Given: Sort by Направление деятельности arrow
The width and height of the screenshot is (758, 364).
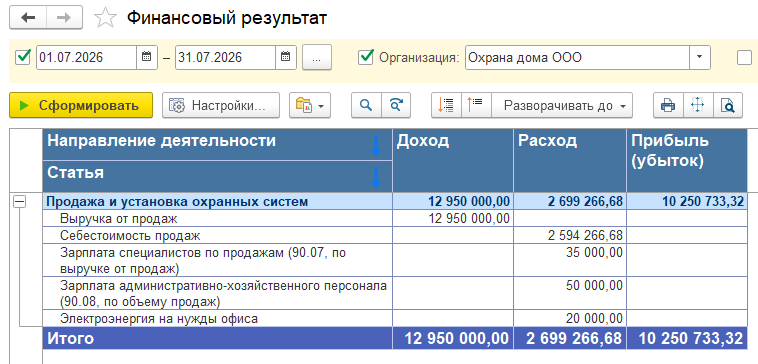Looking at the screenshot, I should [x=376, y=145].
